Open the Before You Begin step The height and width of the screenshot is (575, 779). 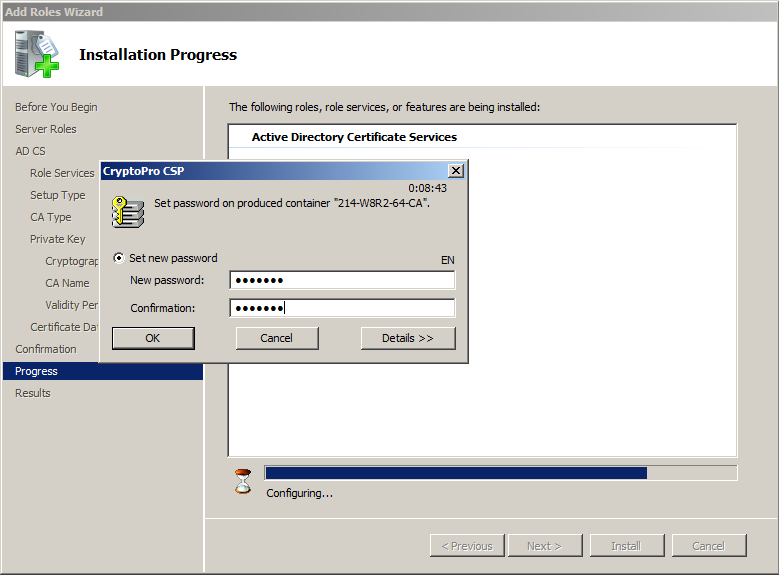click(x=56, y=107)
